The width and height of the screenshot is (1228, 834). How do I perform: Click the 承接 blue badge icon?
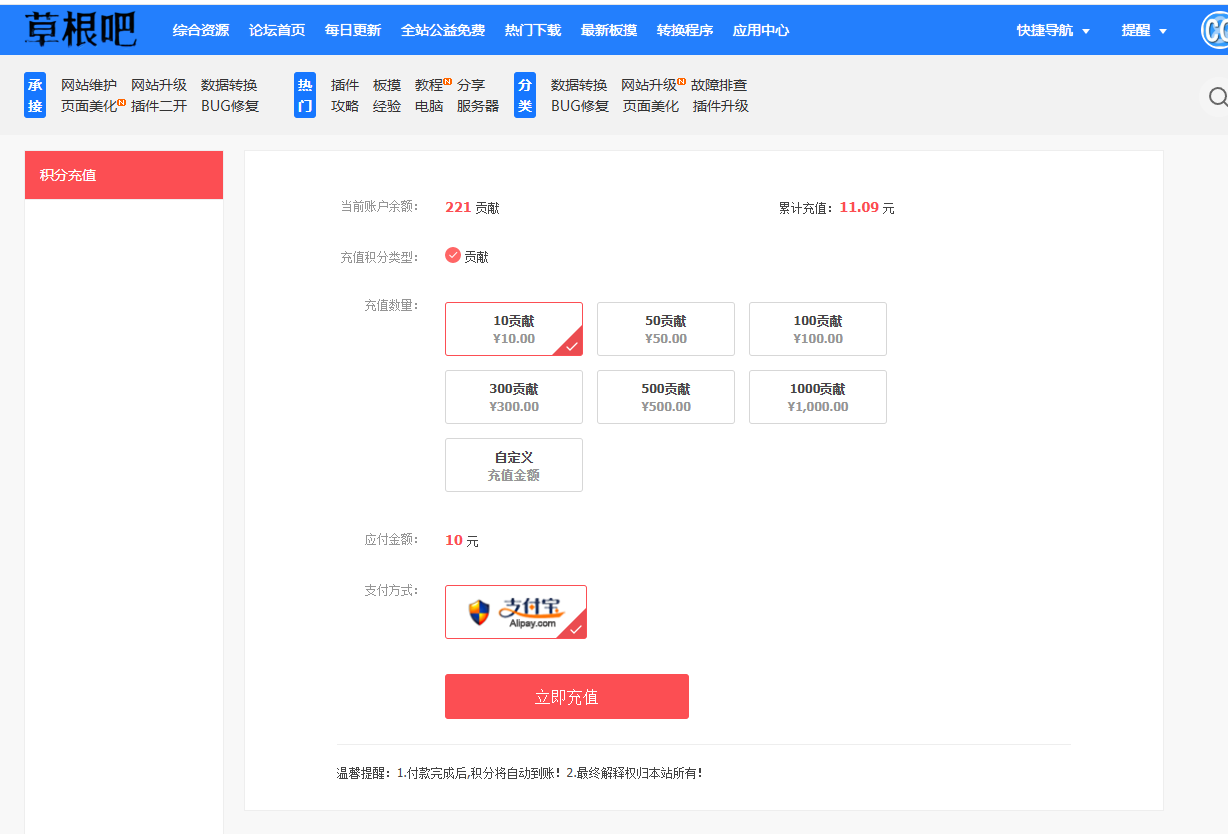(x=35, y=94)
